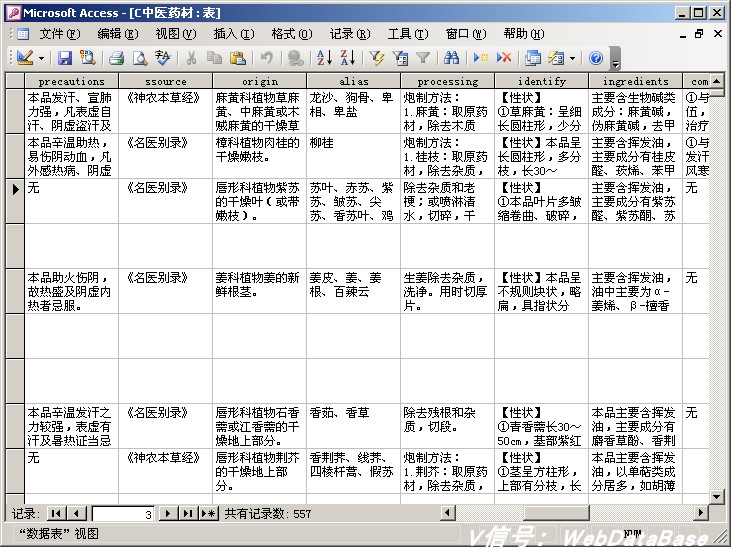Click the Undo icon

pos(266,58)
